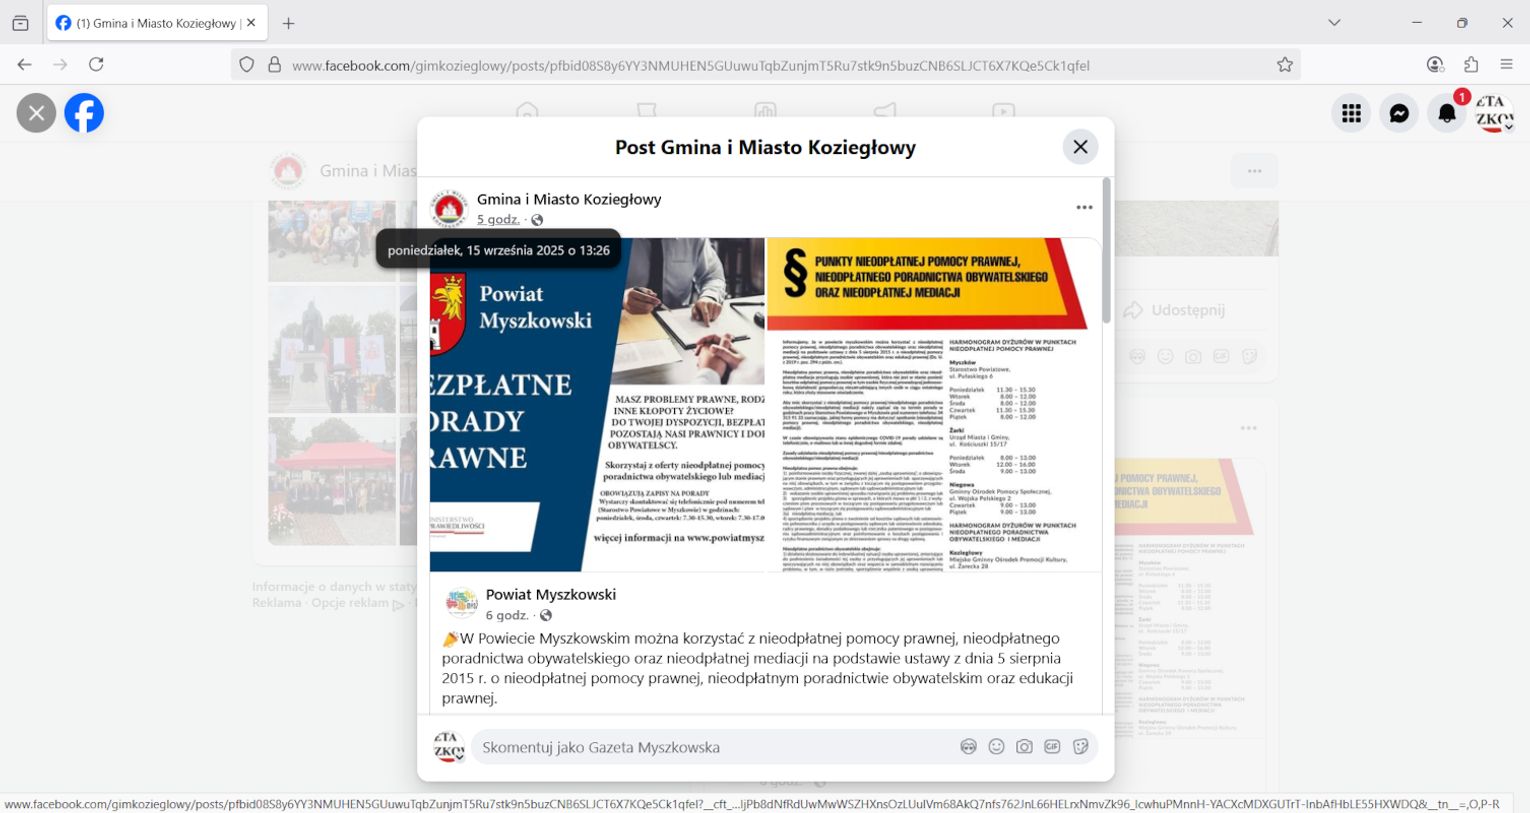Open a new browser tab
The width and height of the screenshot is (1530, 813).
(x=288, y=23)
